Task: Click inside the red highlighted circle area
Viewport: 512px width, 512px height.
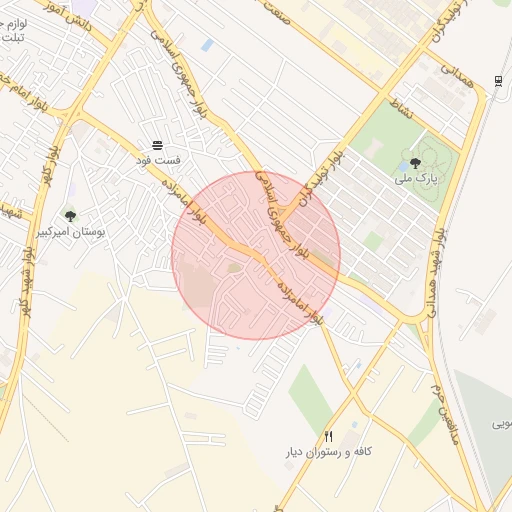Action: [256, 256]
